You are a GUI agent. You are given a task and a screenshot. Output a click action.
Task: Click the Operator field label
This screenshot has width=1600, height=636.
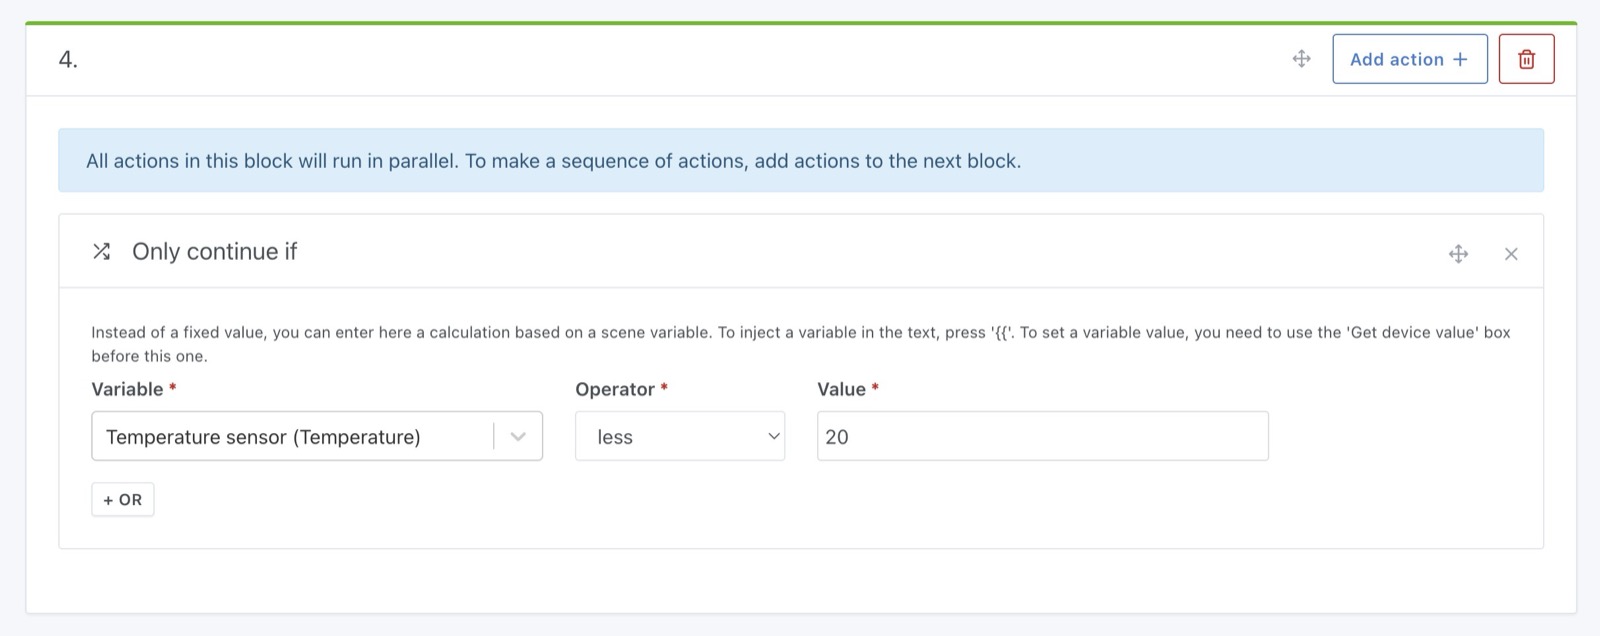point(614,390)
